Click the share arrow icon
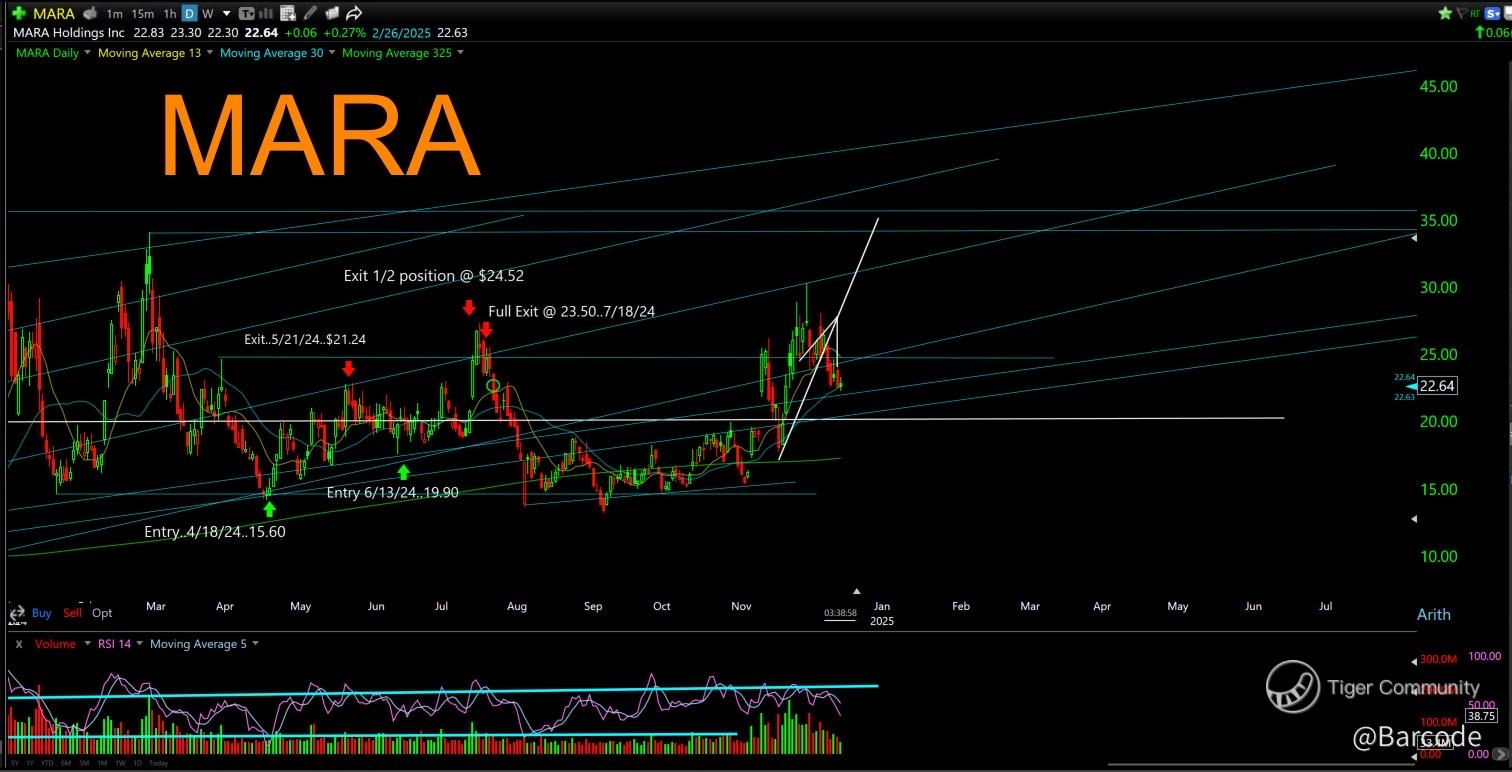The width and height of the screenshot is (1512, 772). pos(354,14)
